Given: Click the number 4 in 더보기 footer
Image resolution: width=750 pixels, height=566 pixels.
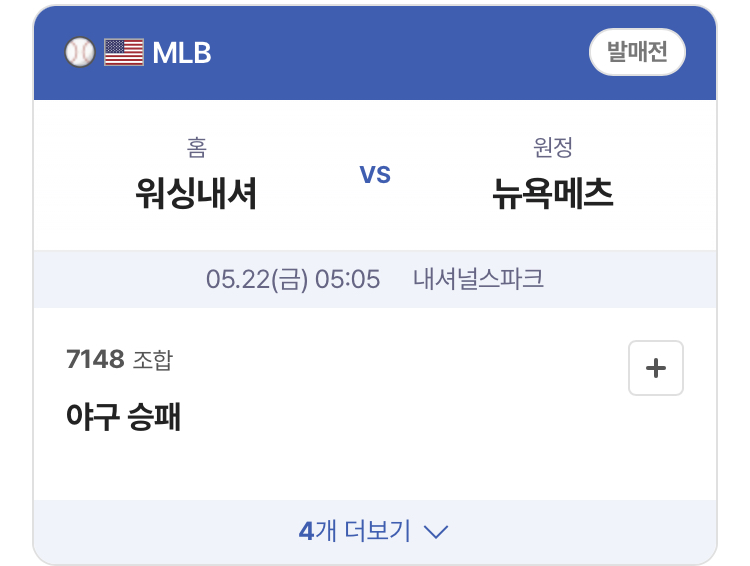Looking at the screenshot, I should coord(306,532).
